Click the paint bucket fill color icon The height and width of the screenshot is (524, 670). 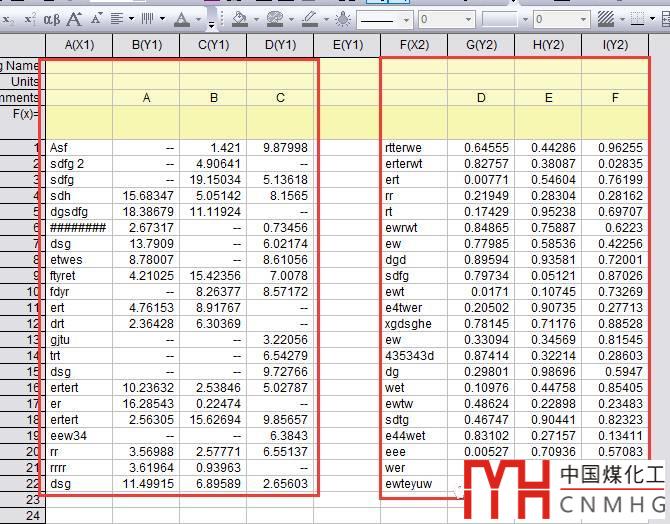(239, 19)
